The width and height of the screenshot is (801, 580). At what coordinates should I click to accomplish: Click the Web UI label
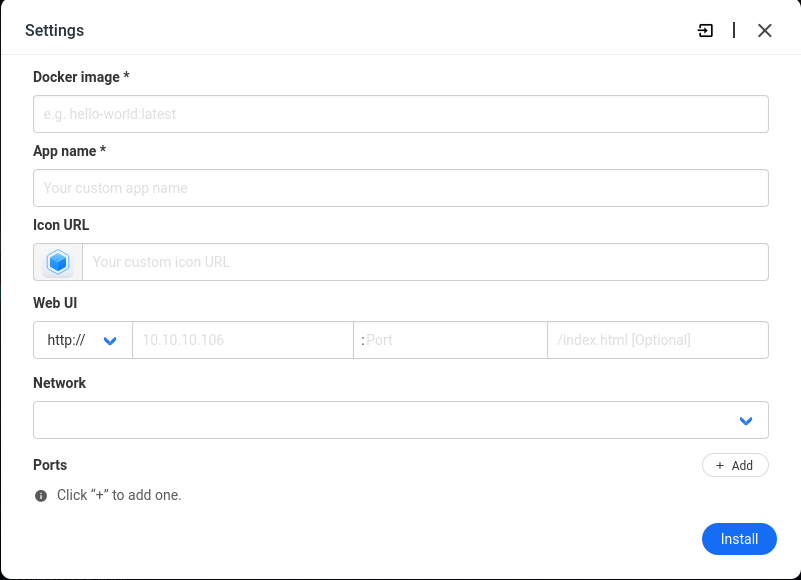55,303
